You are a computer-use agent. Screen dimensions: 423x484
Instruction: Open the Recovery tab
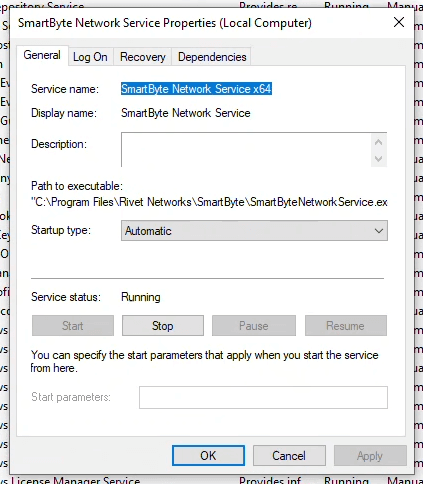point(143,57)
